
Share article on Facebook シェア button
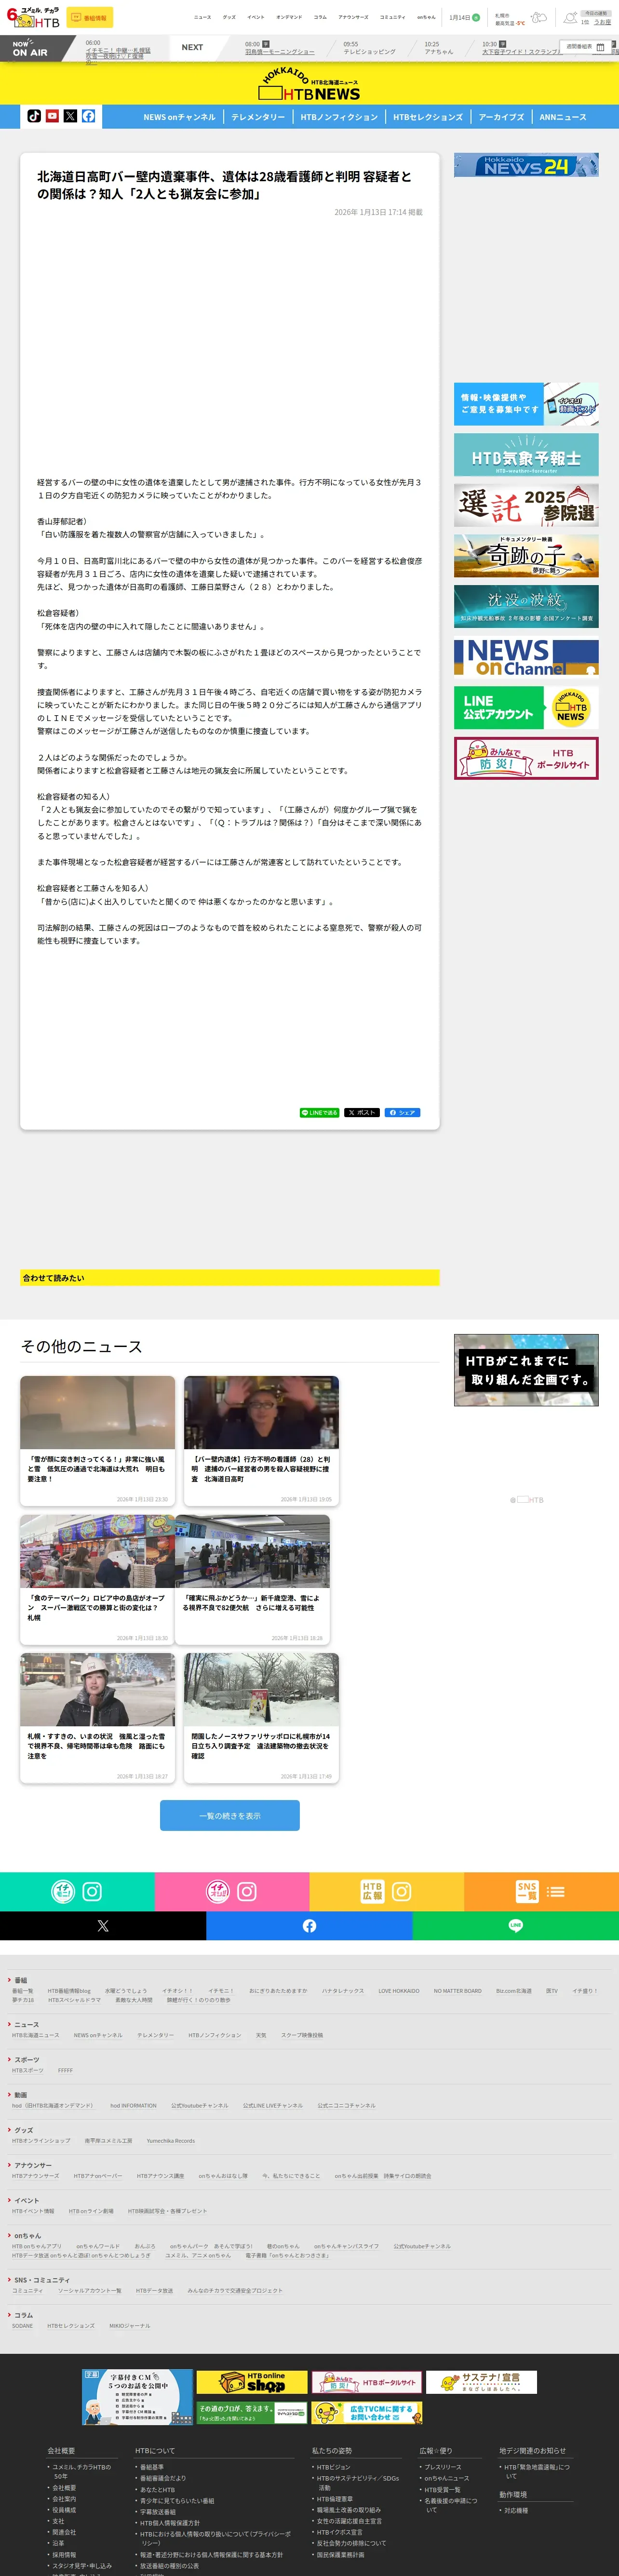tap(402, 1112)
